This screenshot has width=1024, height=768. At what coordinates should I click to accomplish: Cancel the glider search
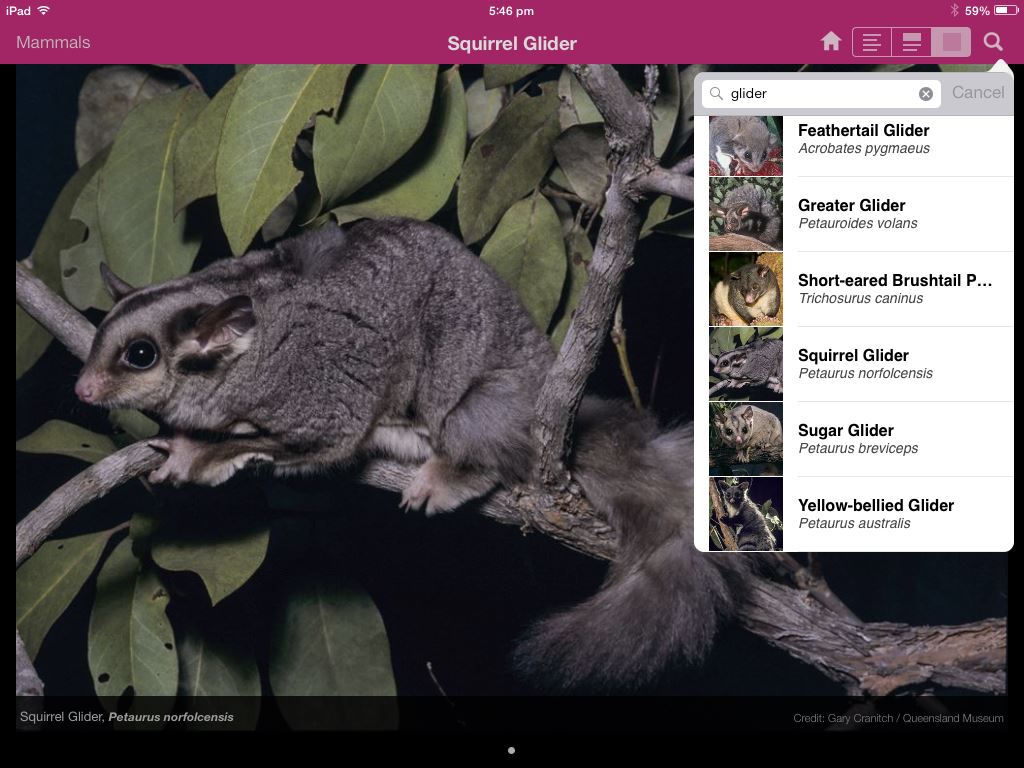[x=977, y=93]
